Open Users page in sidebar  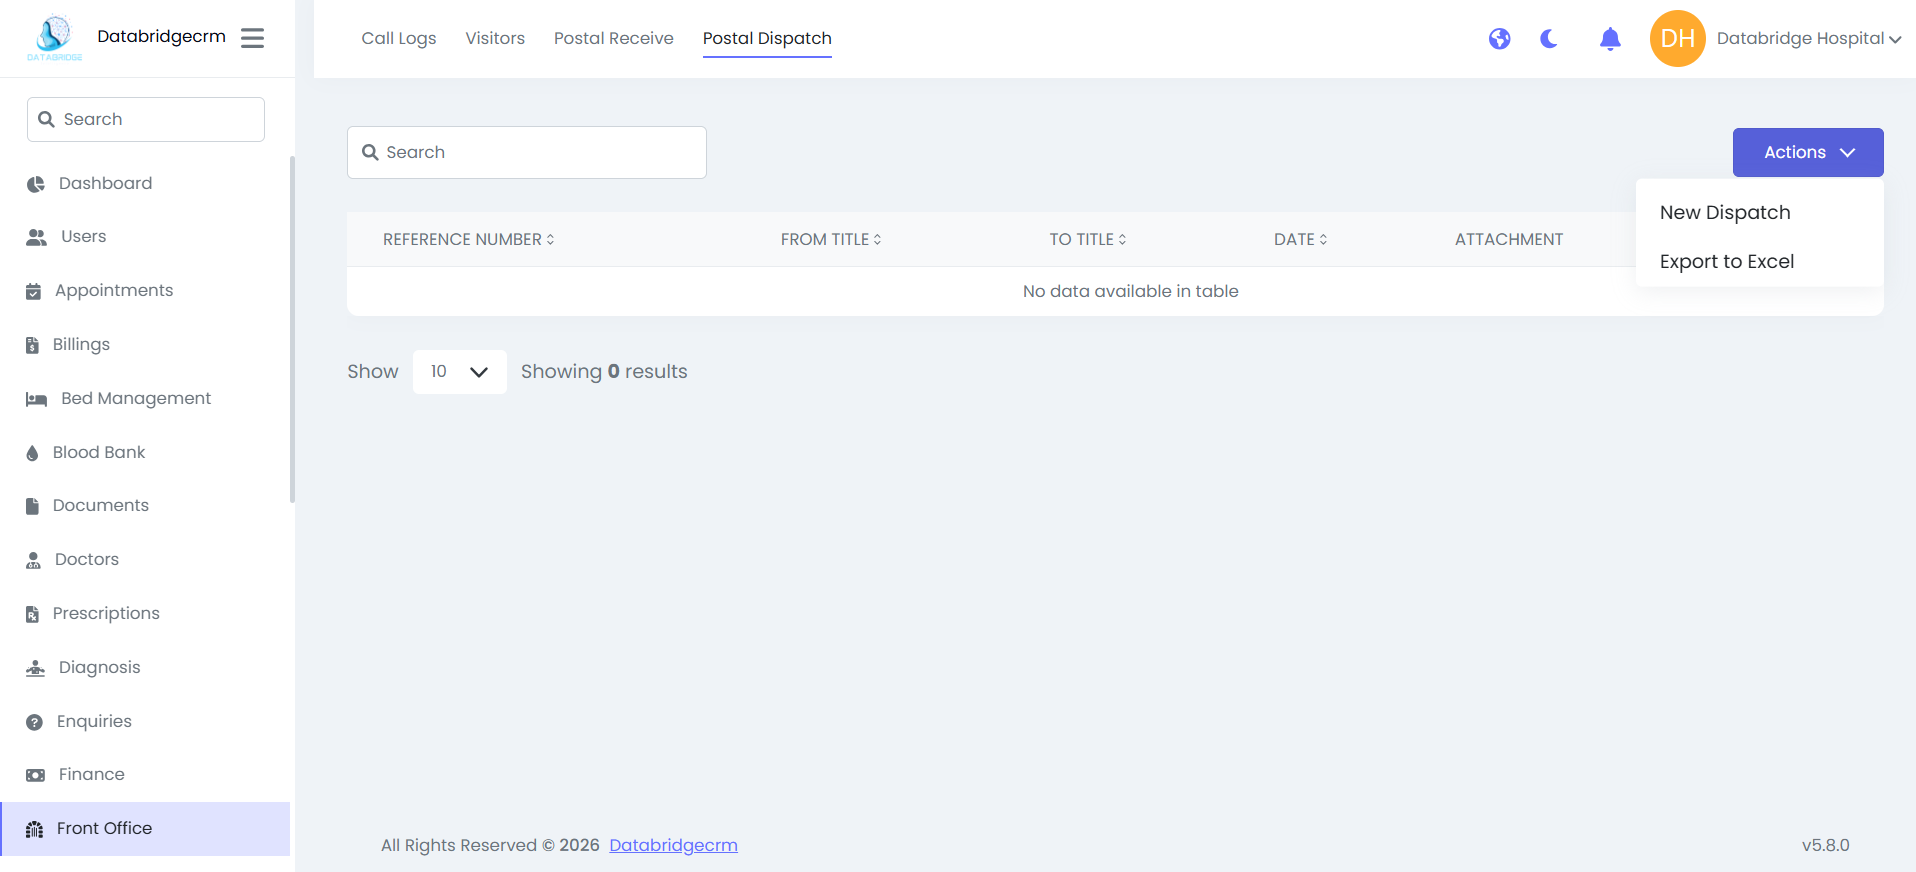145,237
